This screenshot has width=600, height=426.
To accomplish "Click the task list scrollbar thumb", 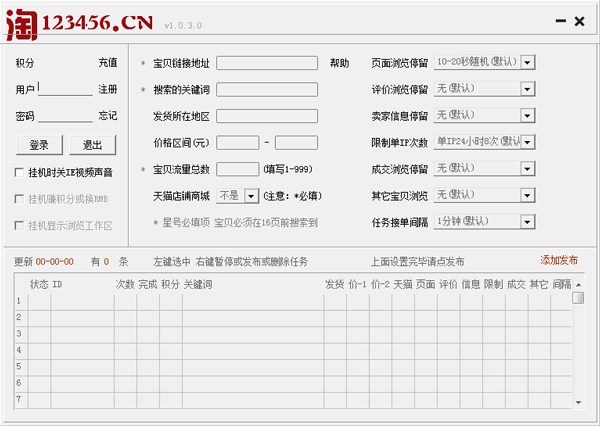I will 578,298.
